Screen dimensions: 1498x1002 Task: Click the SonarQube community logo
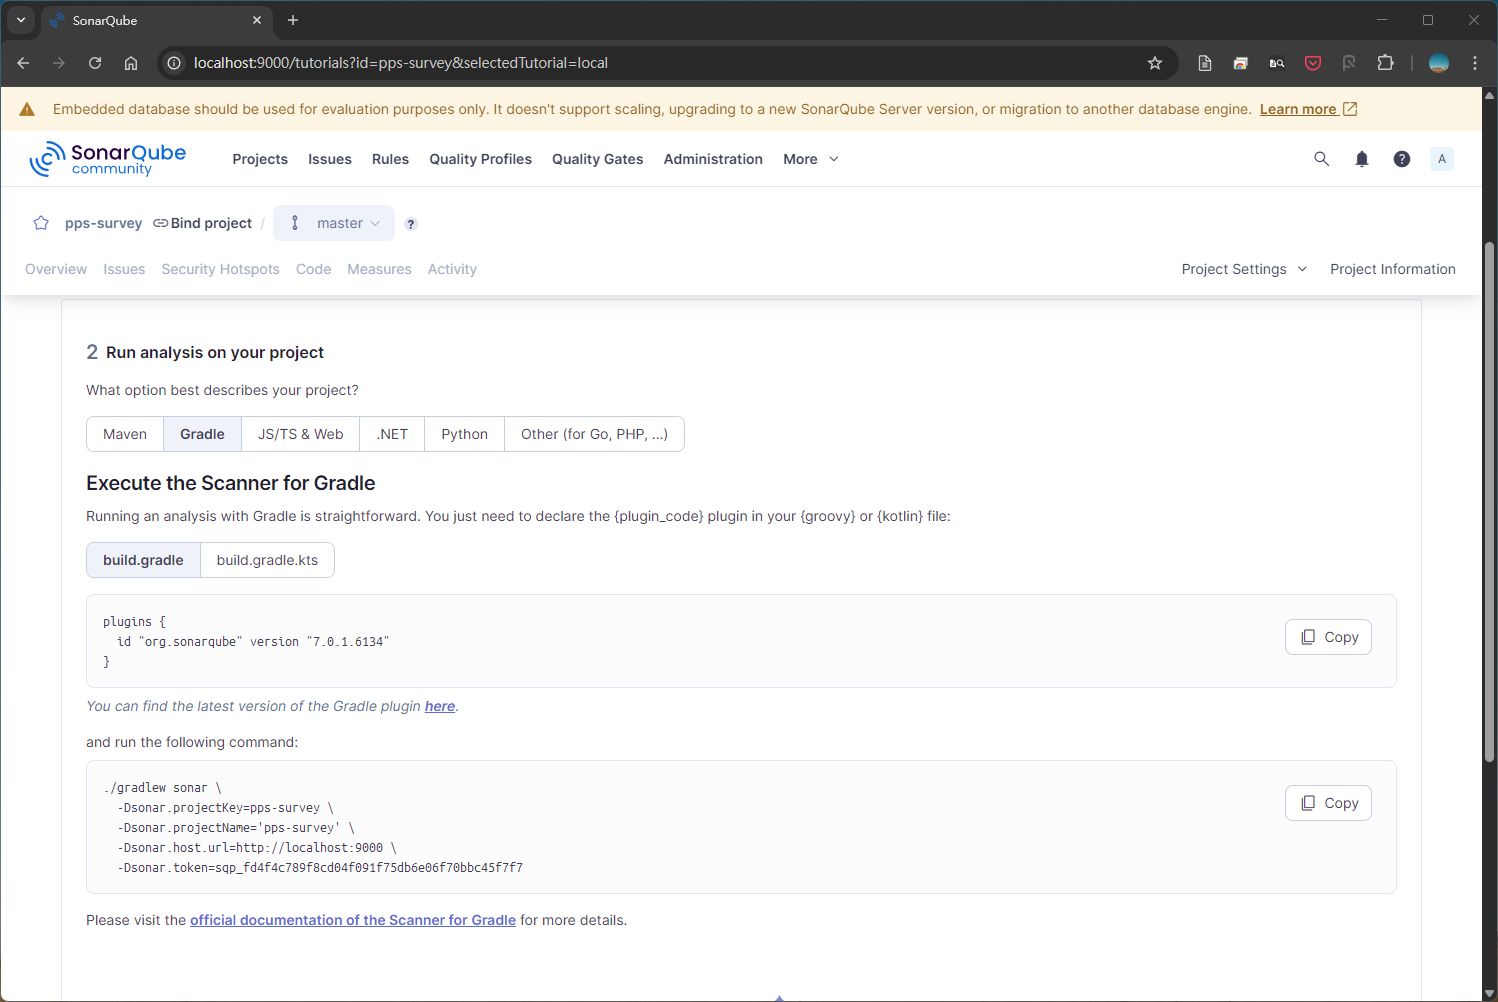108,159
